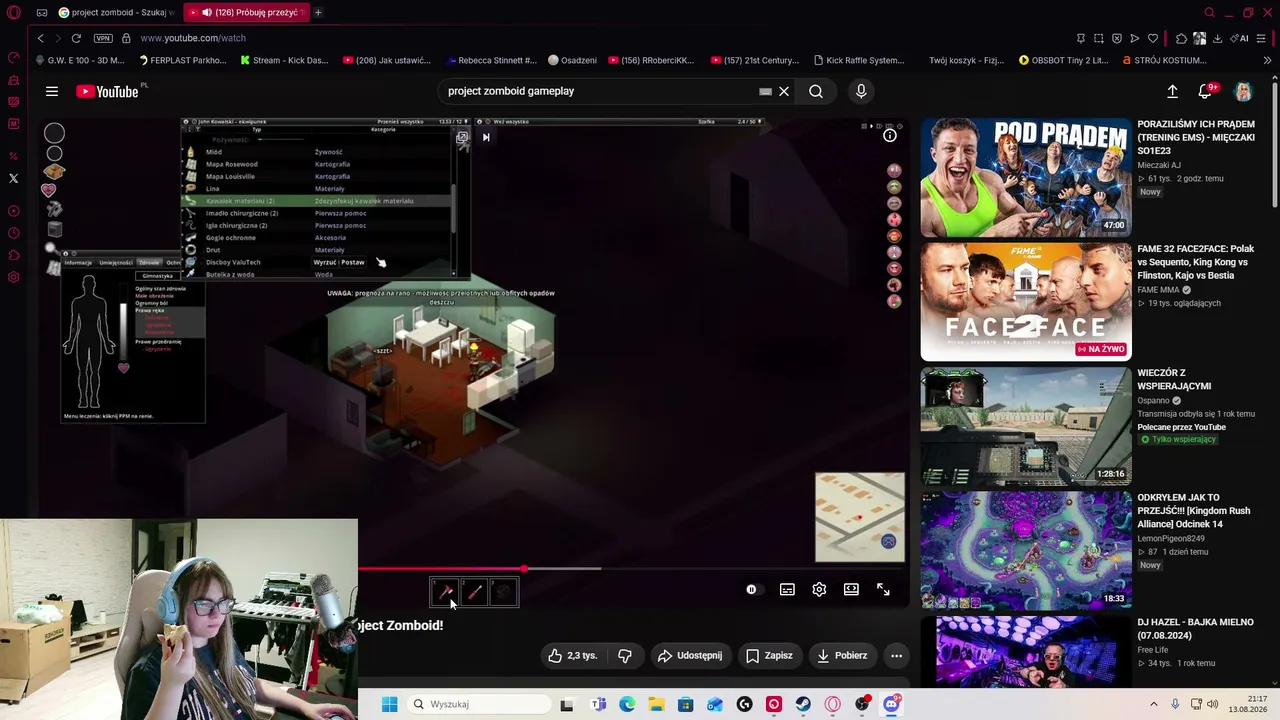Open the 'G.W. E 100 - 3D M...' bookmark

[79, 60]
